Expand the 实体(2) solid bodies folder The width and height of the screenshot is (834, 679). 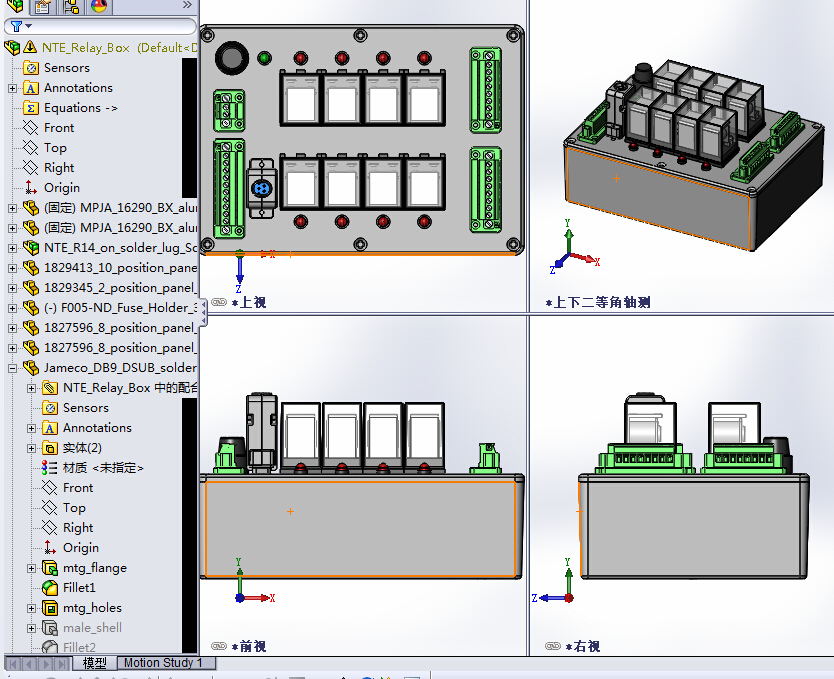click(x=31, y=448)
